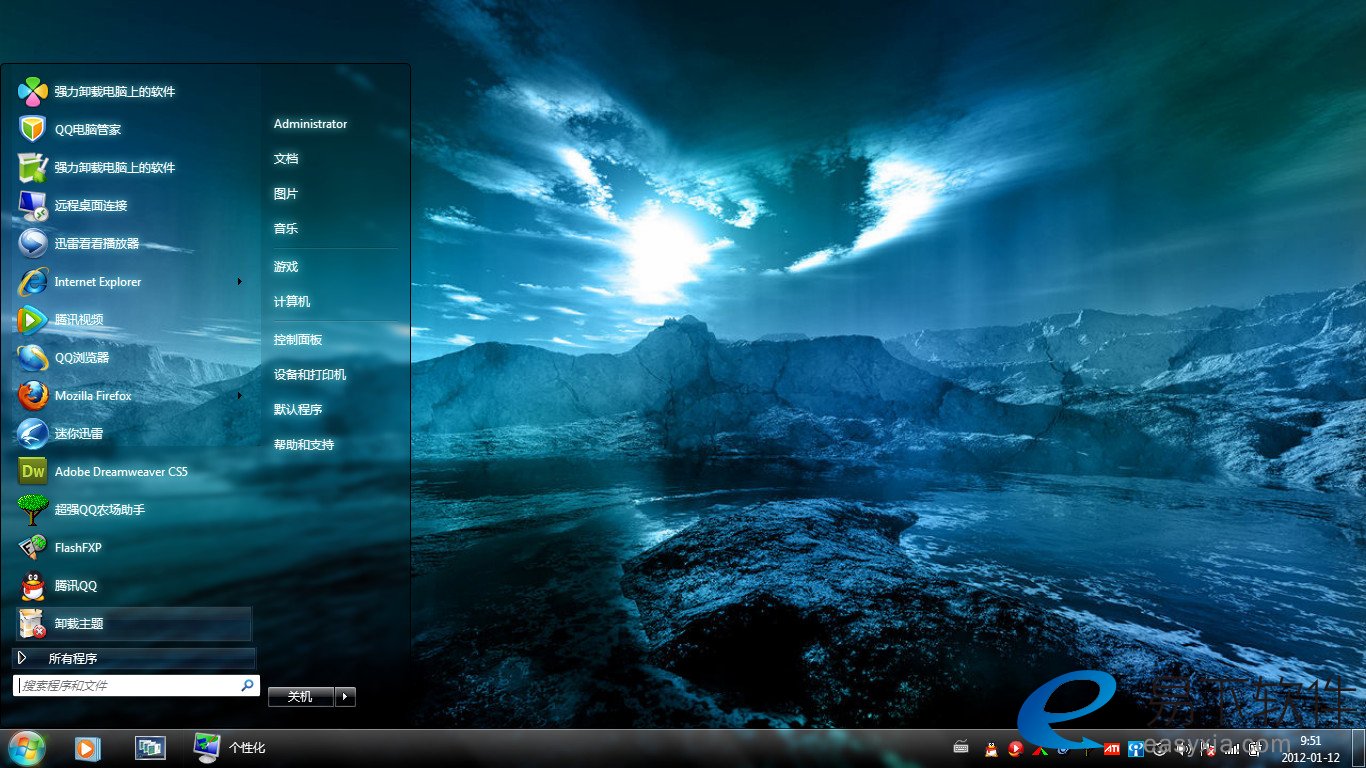Screen dimensions: 1366x768
Task: Launch 腾讯视频 player
Action: [79, 320]
